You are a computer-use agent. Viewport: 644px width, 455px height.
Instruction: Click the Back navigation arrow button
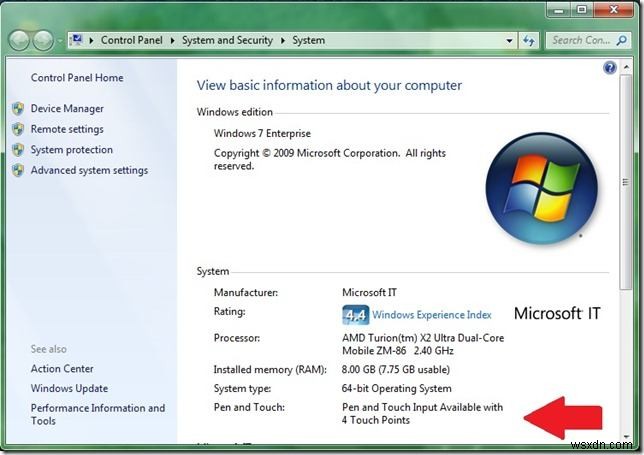click(x=19, y=41)
